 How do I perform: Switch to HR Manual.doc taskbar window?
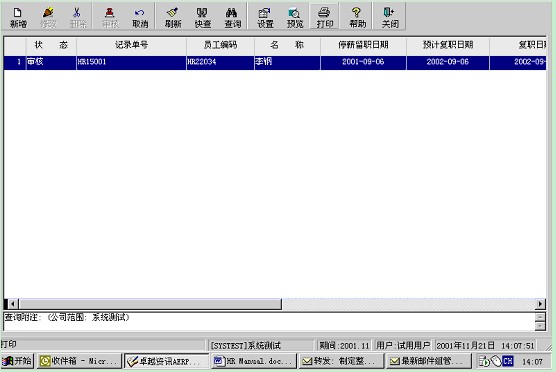pyautogui.click(x=254, y=361)
